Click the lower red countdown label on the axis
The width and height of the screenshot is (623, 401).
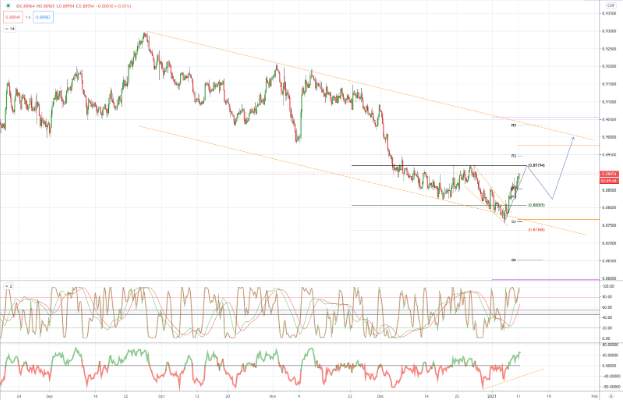point(609,181)
